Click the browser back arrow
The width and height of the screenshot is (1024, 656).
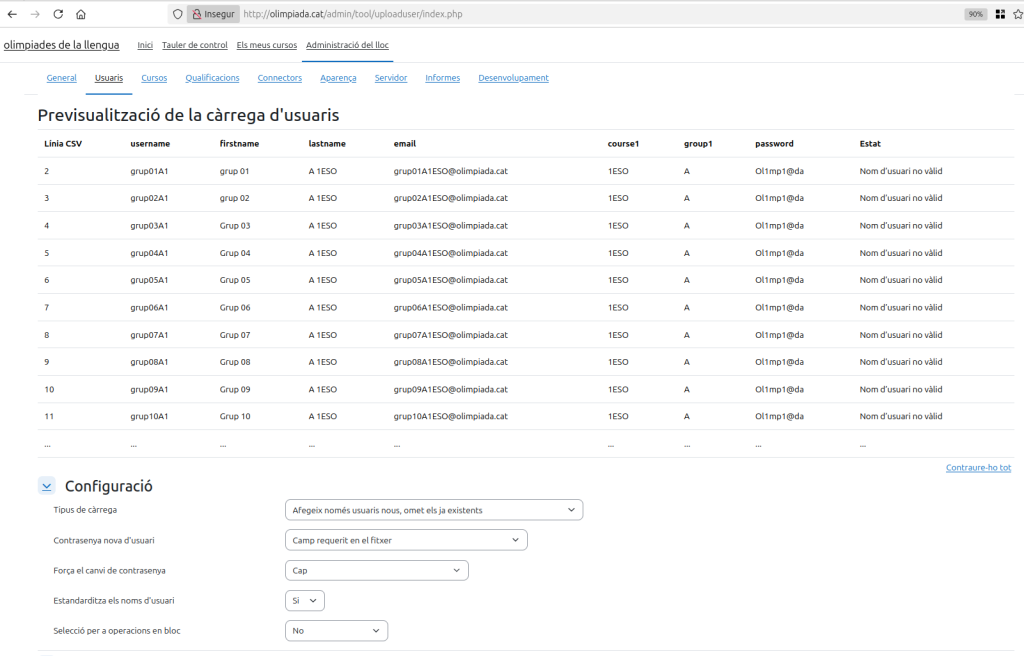tap(12, 14)
